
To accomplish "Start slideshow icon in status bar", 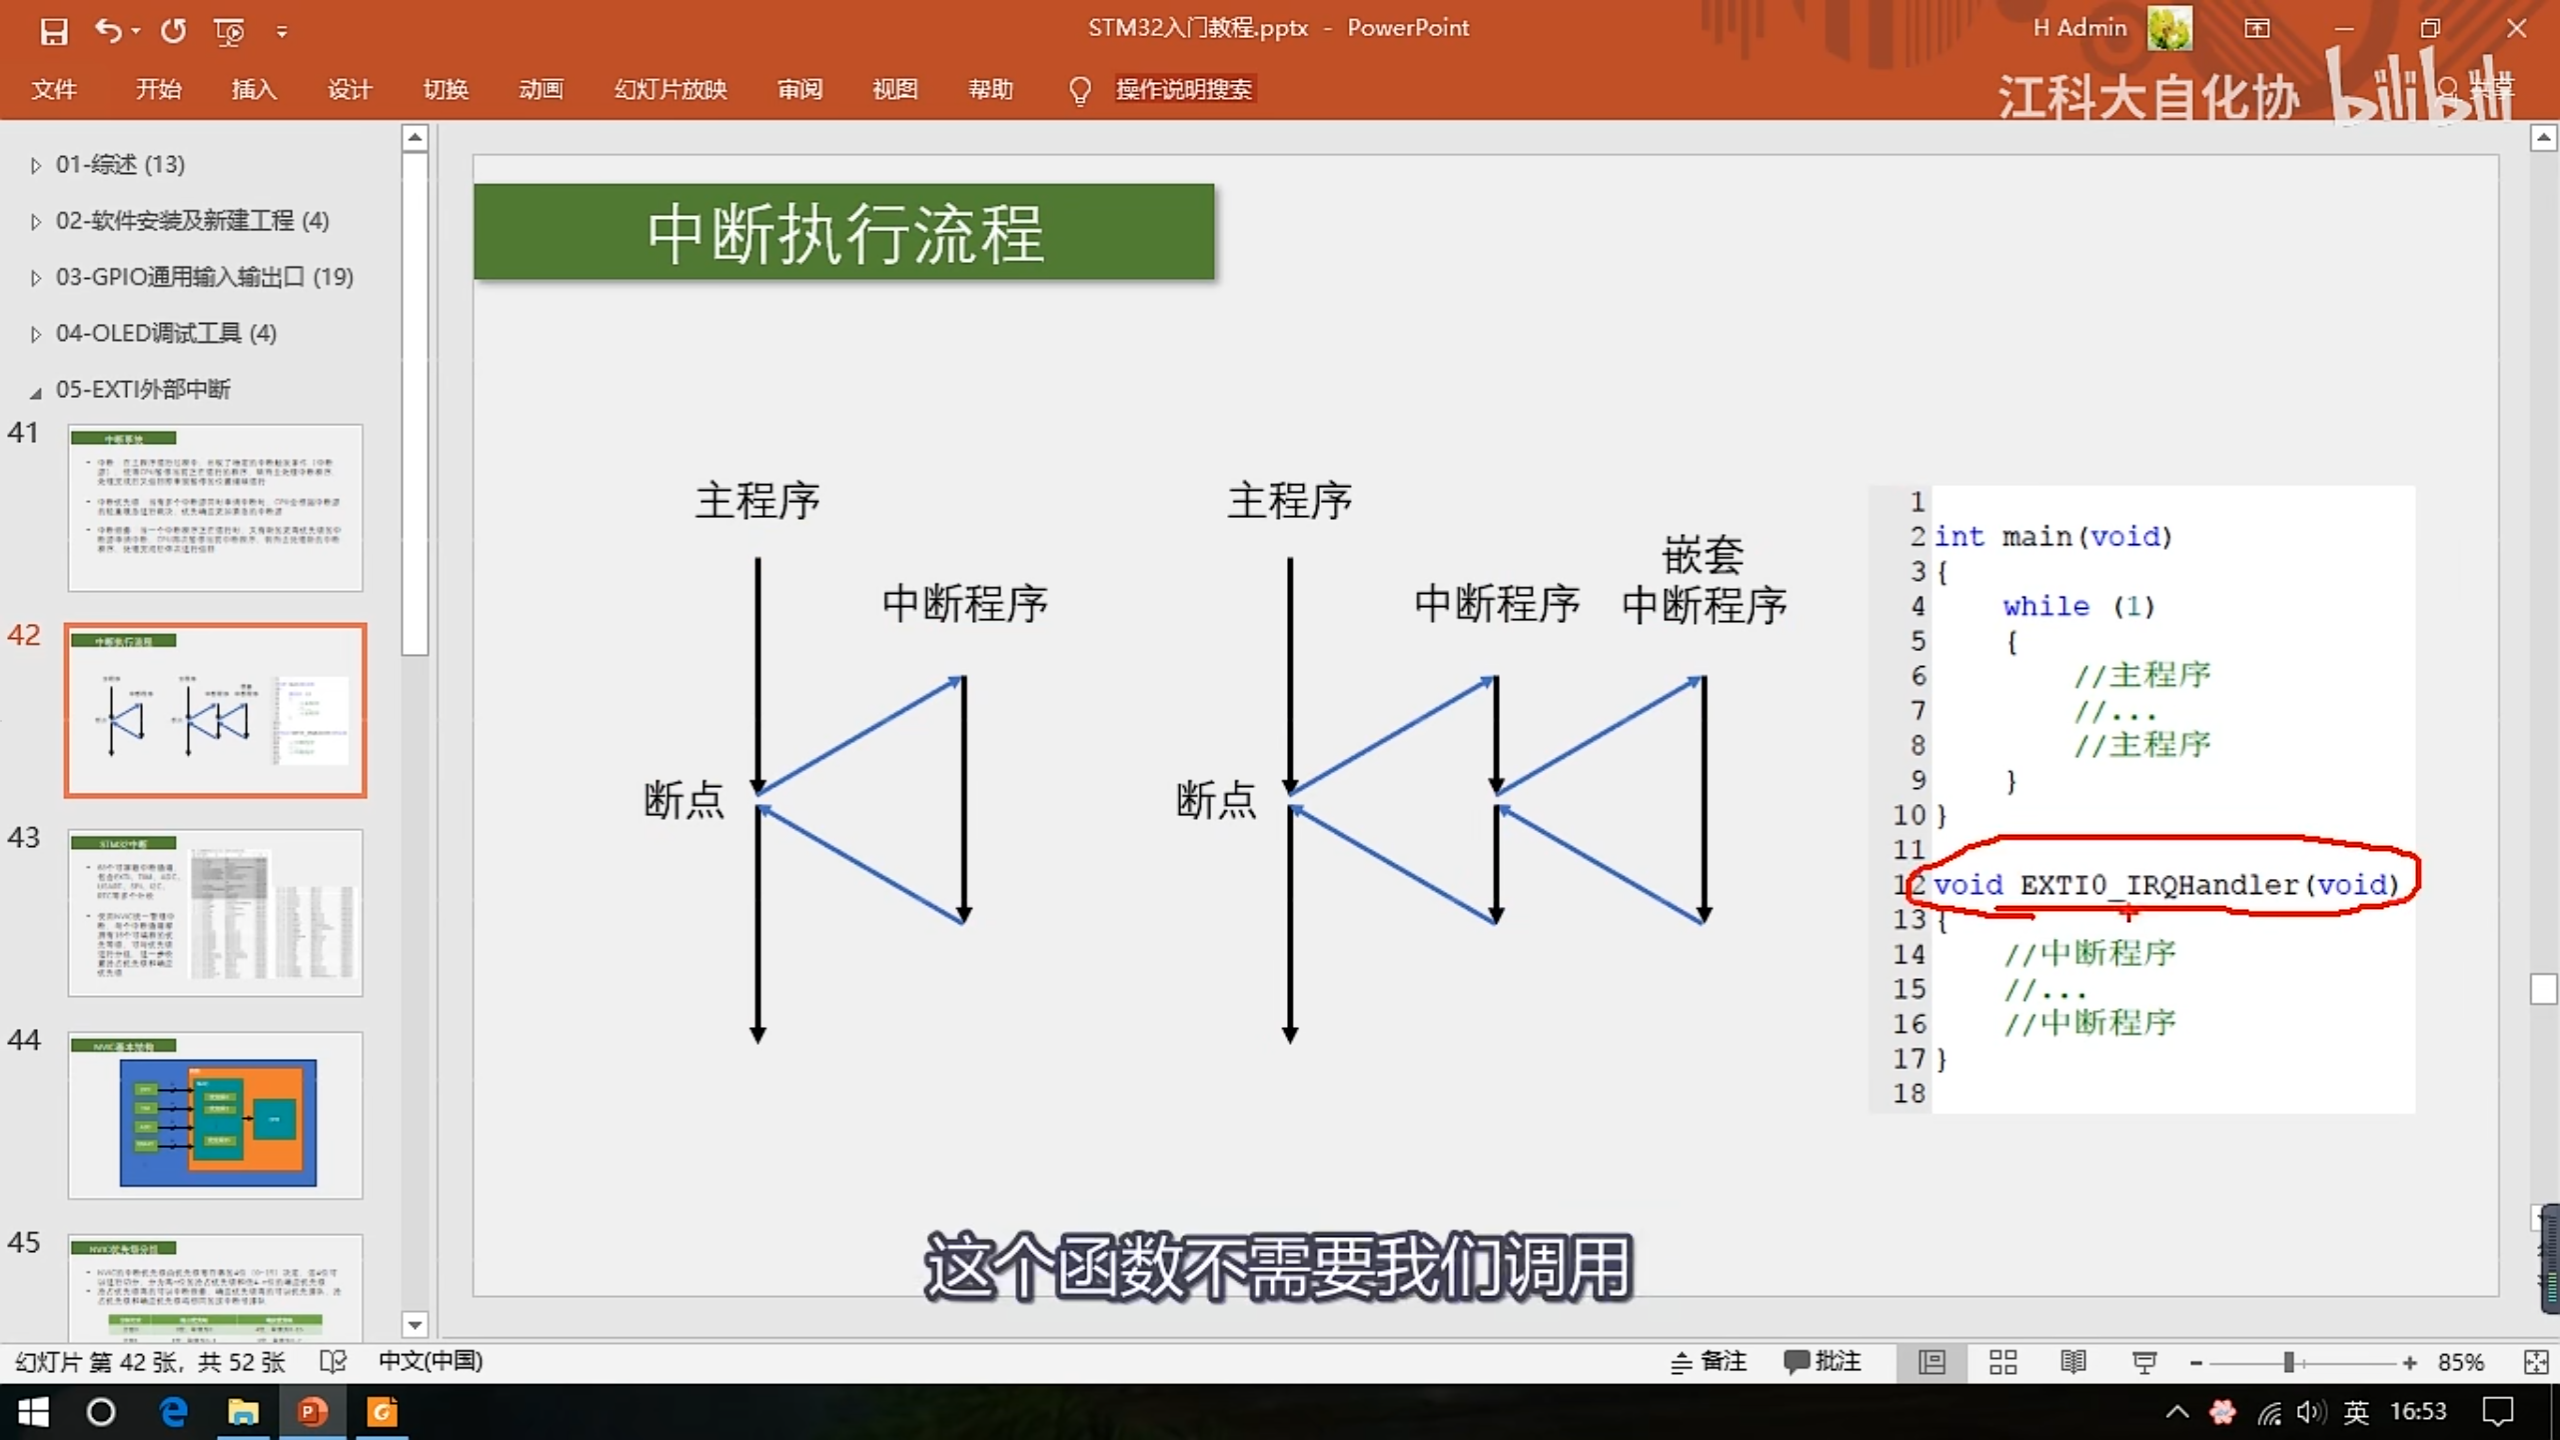I will pyautogui.click(x=2144, y=1362).
